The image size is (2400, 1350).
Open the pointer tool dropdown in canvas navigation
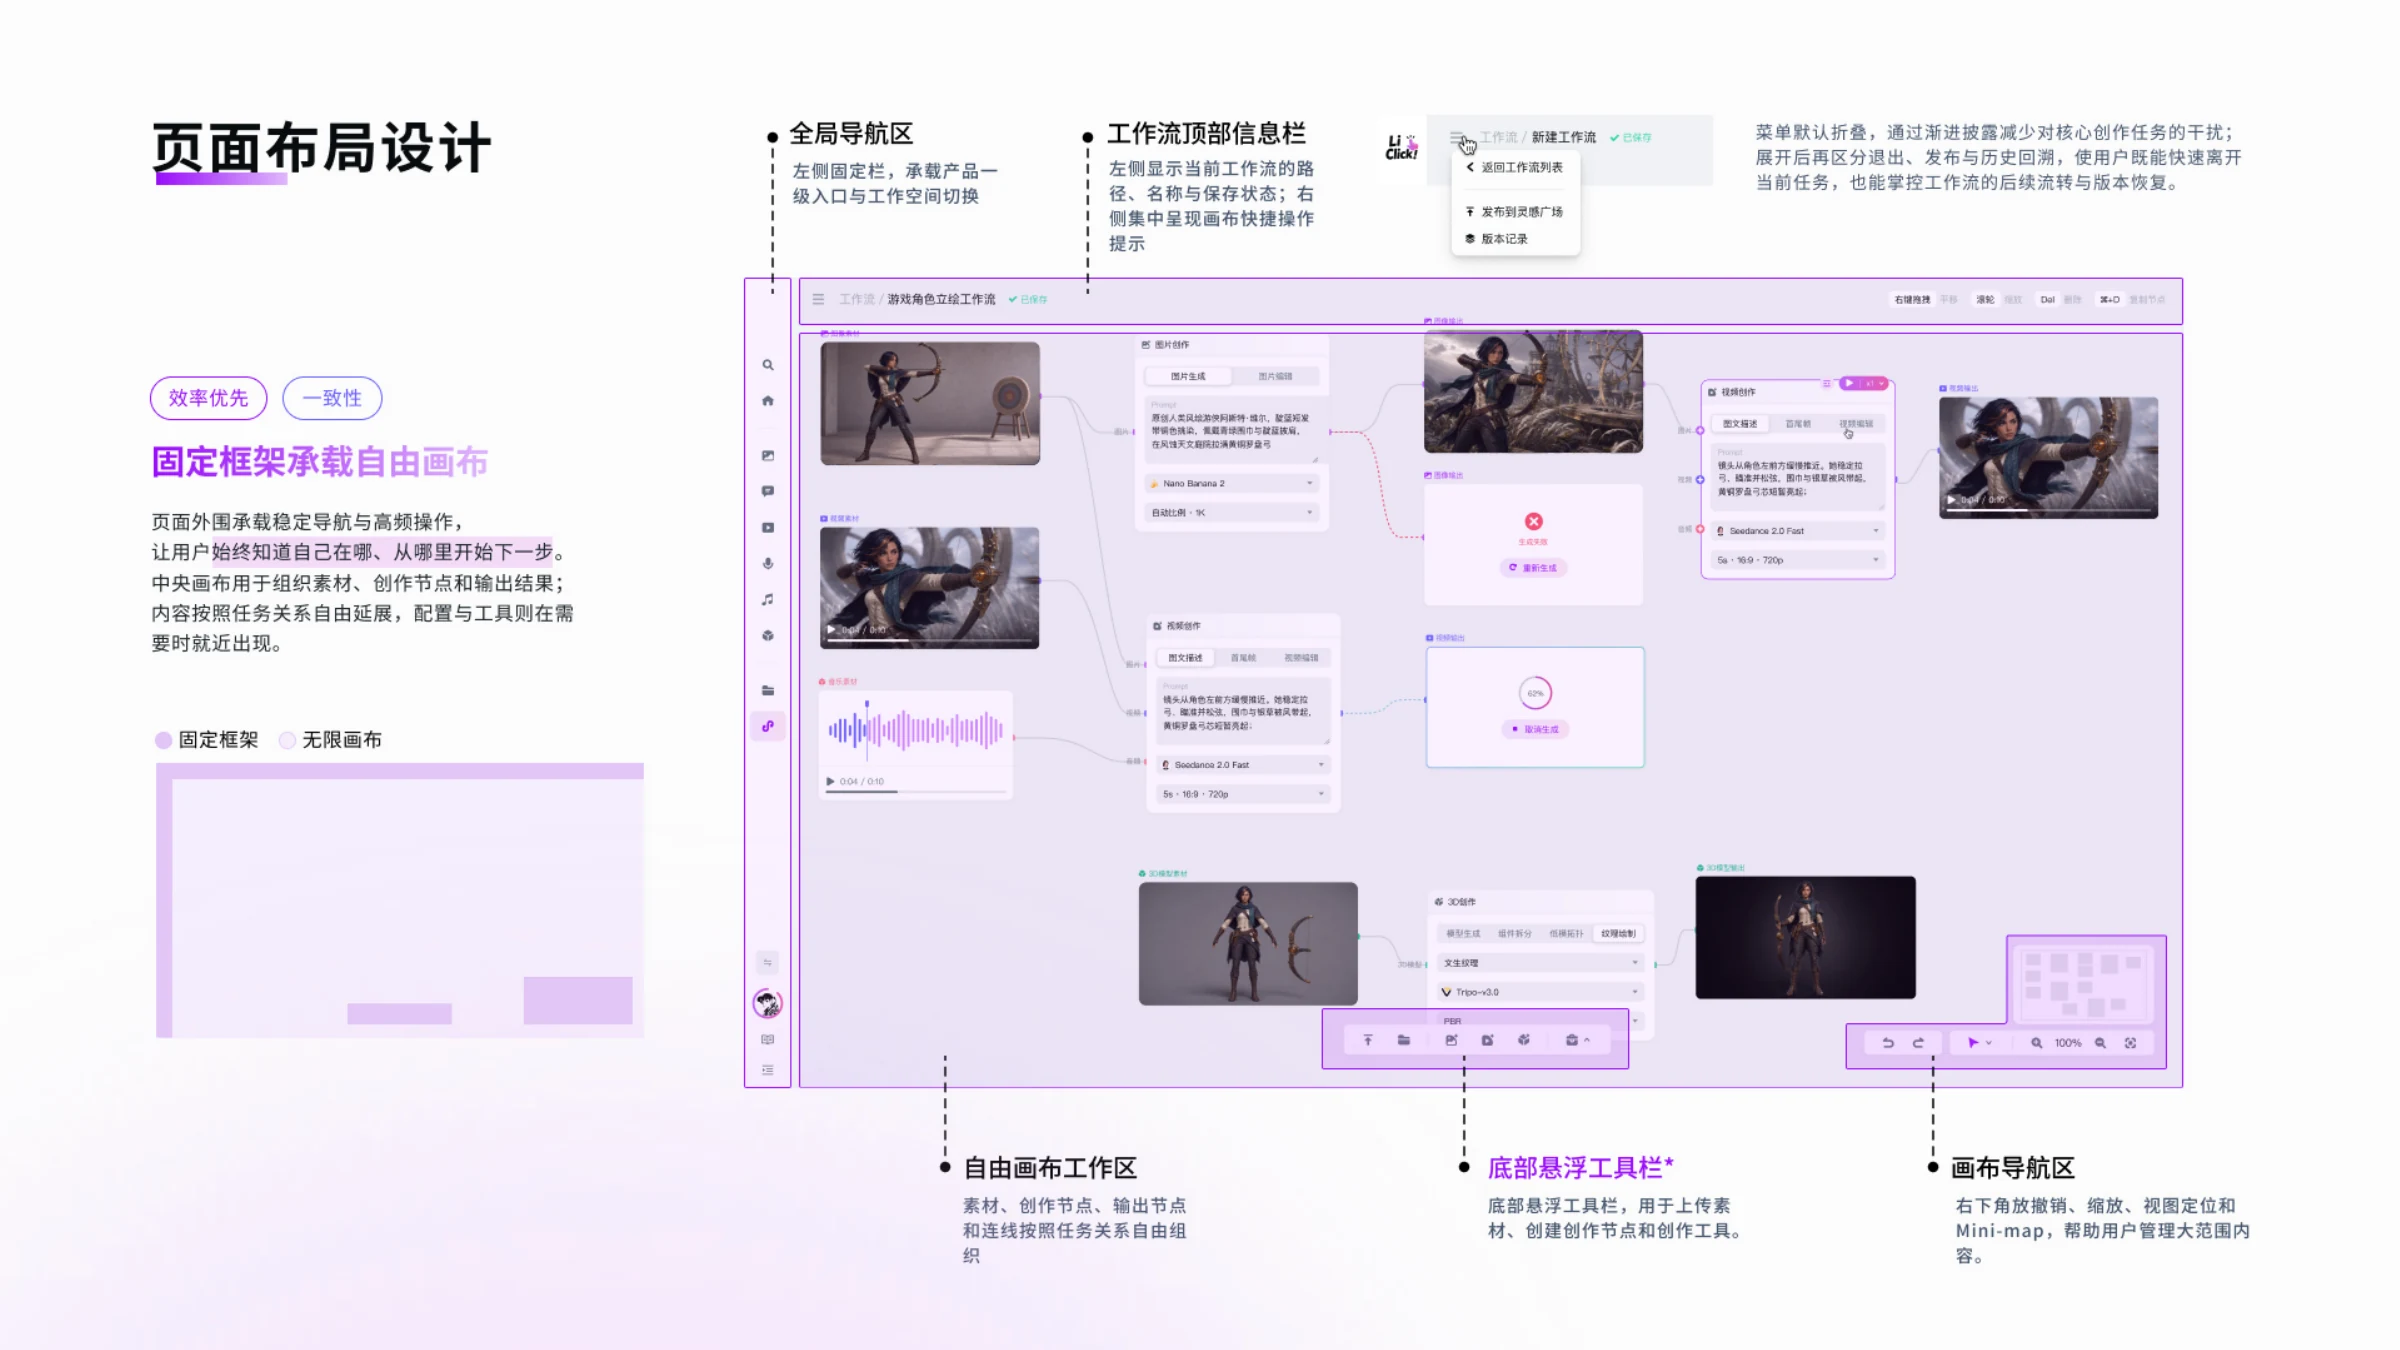(x=1989, y=1043)
